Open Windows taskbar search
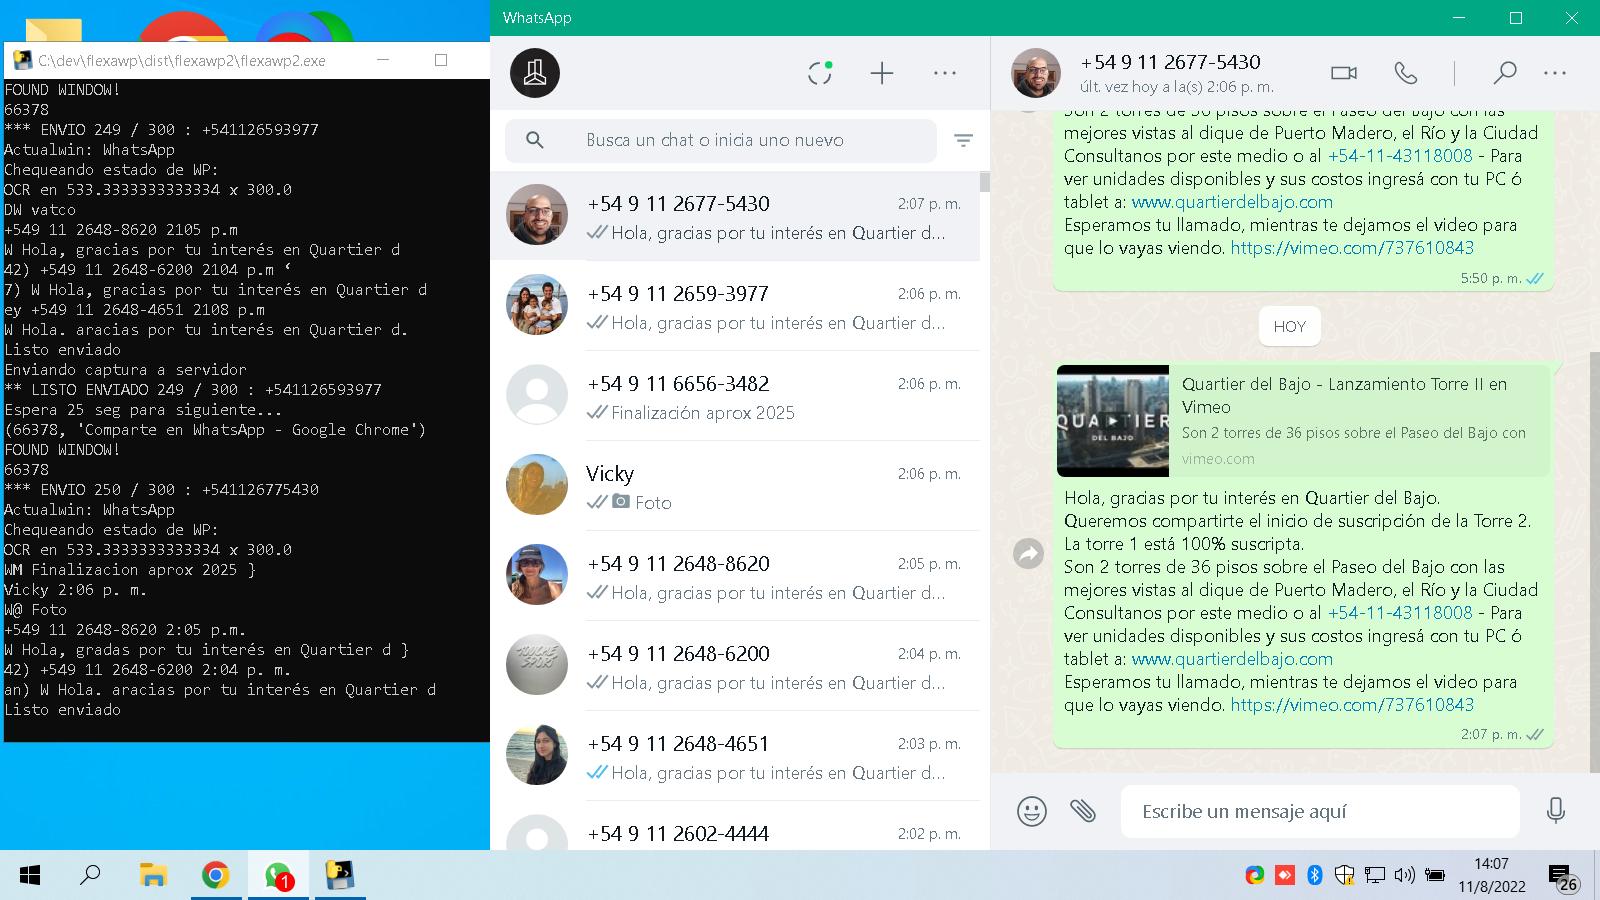The height and width of the screenshot is (900, 1600). click(90, 876)
